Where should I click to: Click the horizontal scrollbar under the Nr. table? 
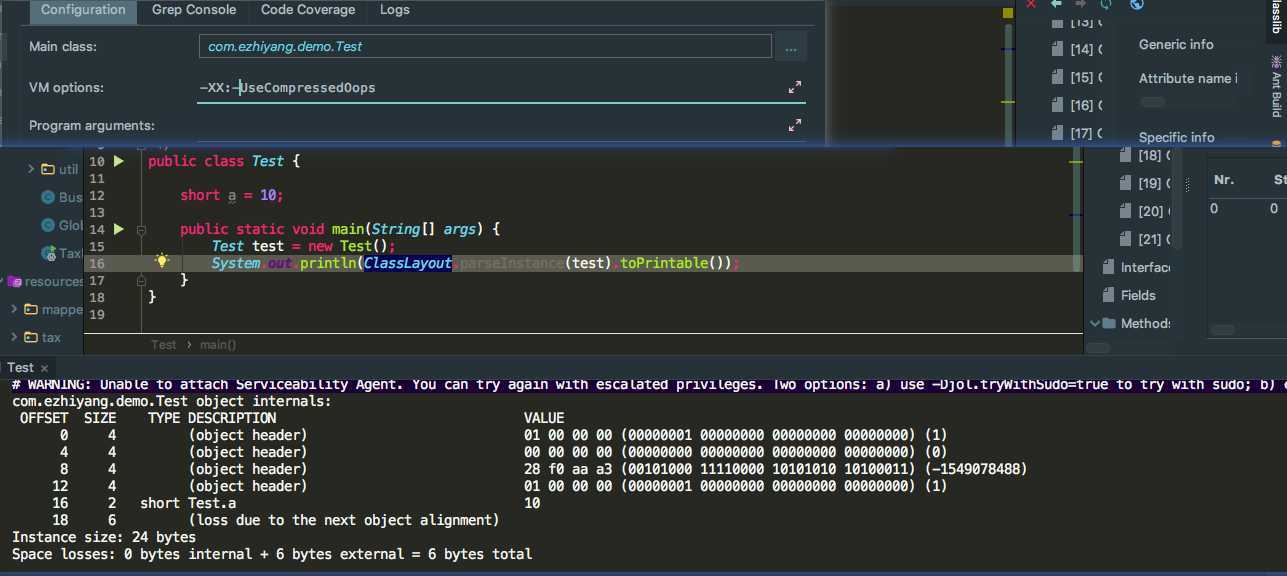(x=1222, y=330)
